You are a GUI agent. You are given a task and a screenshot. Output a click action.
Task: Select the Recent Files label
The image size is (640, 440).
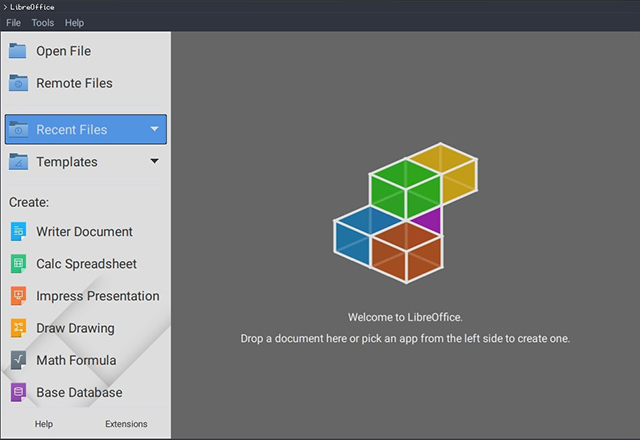click(x=72, y=129)
